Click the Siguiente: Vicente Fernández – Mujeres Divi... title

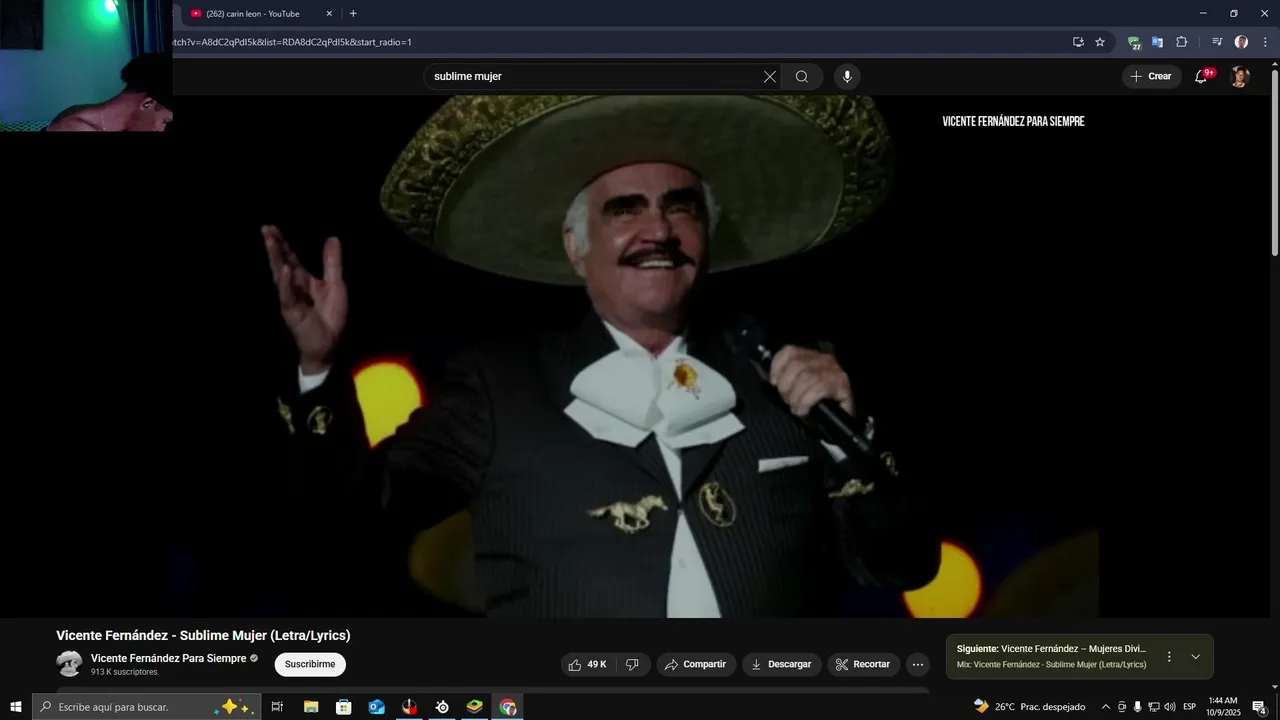(x=1051, y=649)
